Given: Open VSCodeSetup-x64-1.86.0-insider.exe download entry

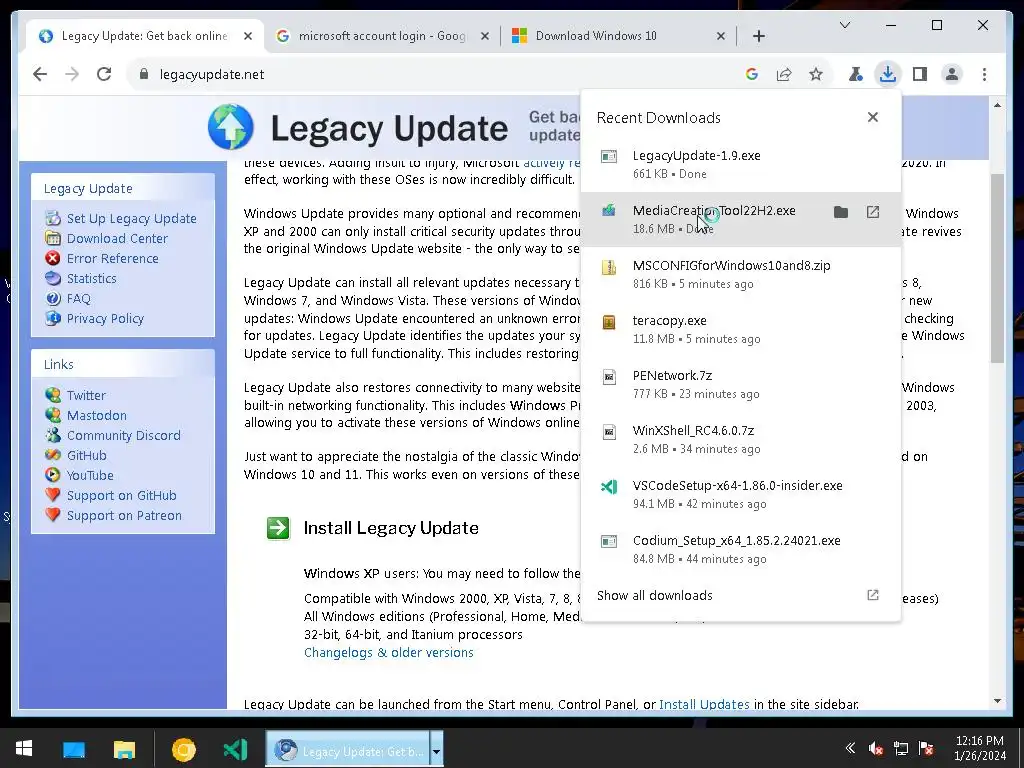Looking at the screenshot, I should click(x=741, y=493).
